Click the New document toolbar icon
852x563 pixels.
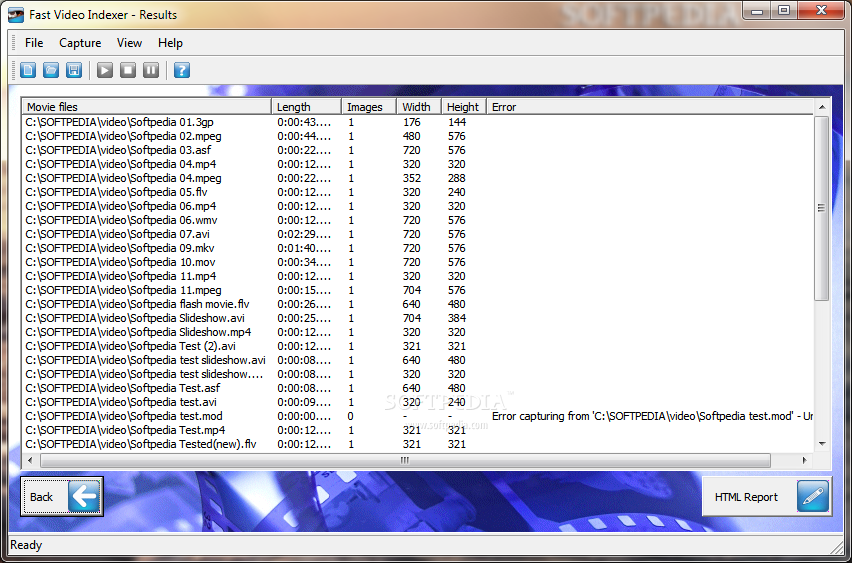tap(28, 70)
